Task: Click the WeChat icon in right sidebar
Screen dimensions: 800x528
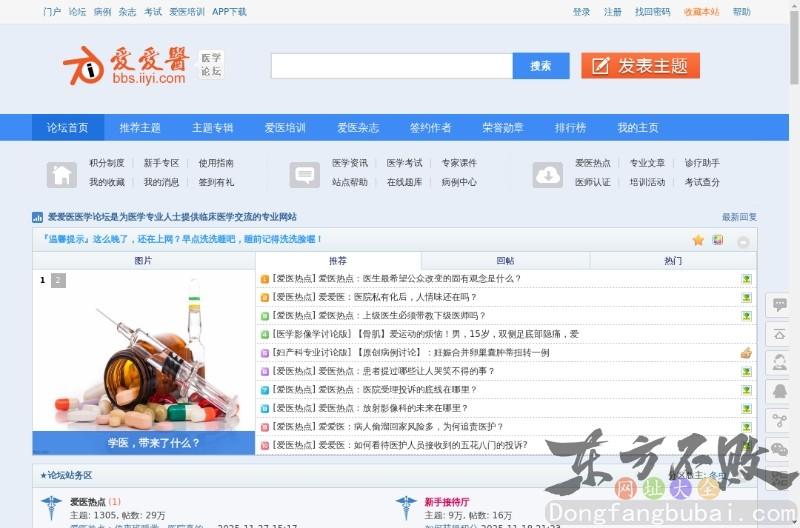Action: point(780,449)
